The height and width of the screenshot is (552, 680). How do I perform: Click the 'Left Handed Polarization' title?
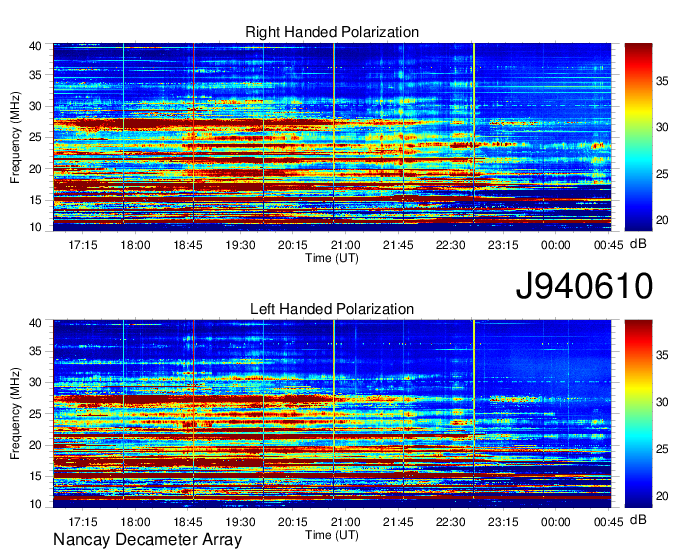(332, 309)
